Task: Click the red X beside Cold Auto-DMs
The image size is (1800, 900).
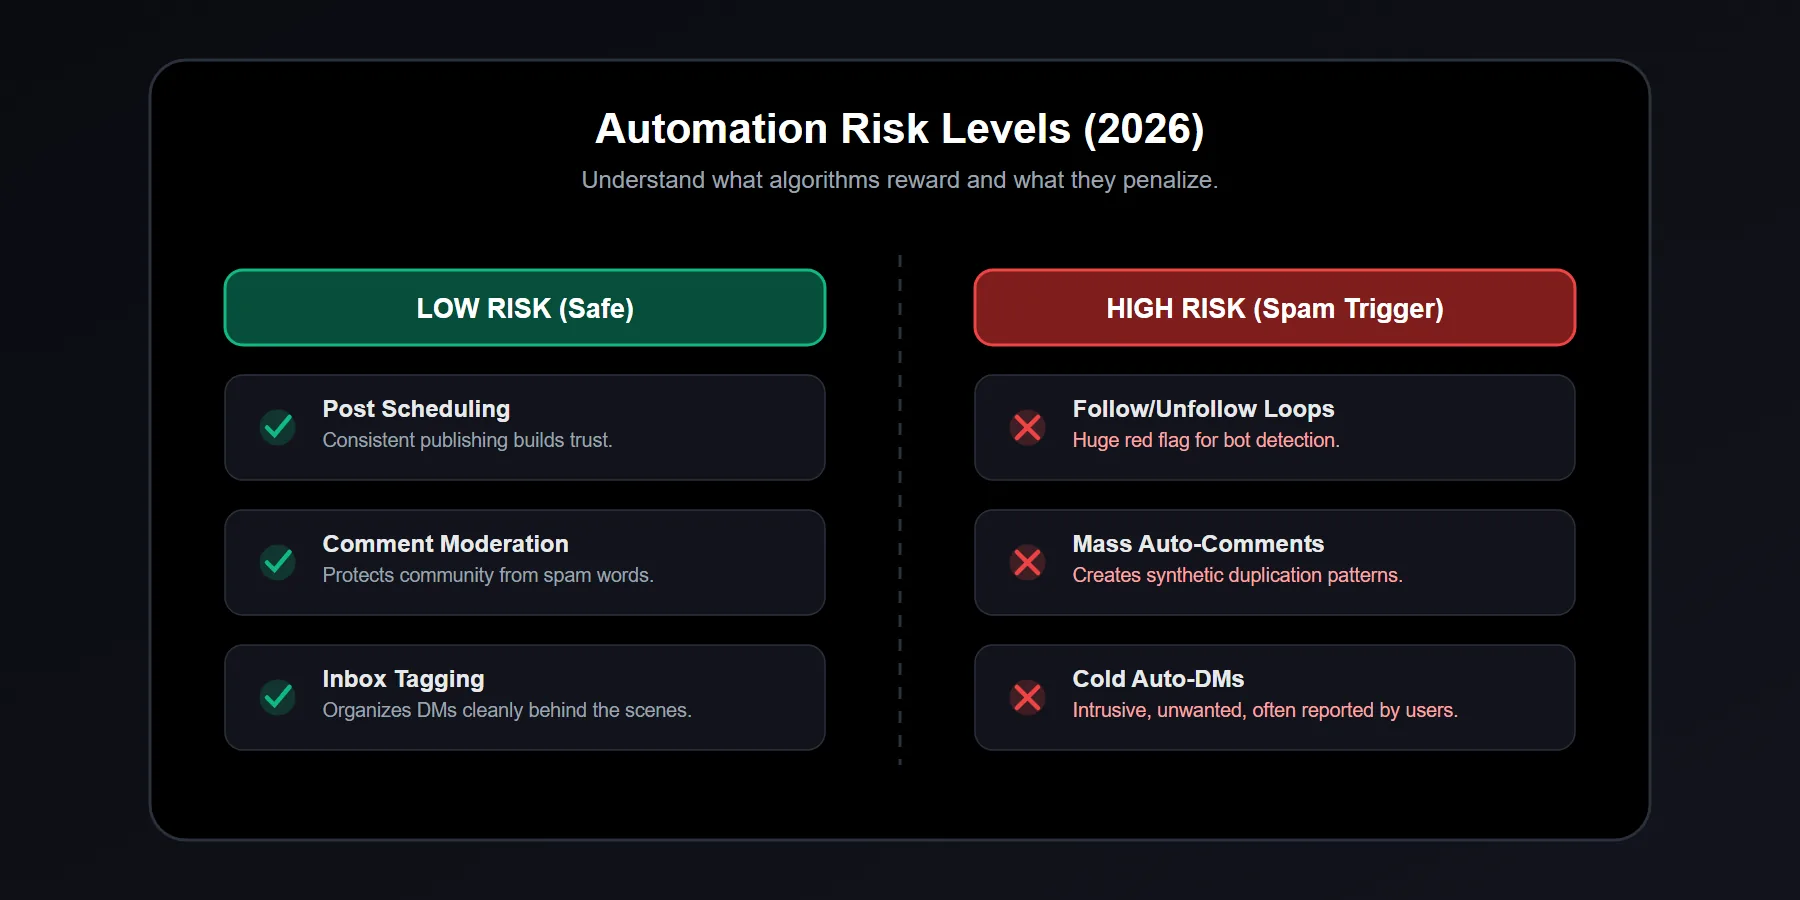Action: tap(1028, 697)
